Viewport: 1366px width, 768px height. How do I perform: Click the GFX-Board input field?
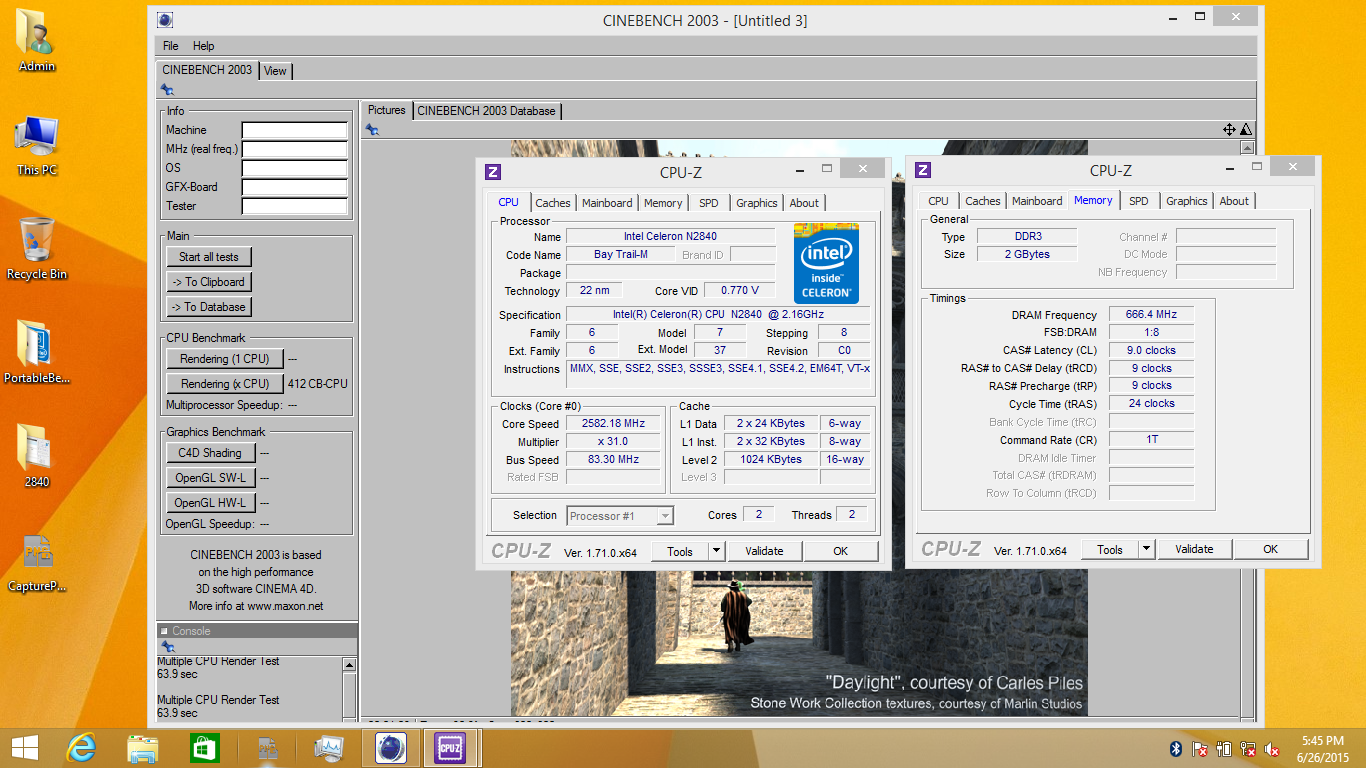point(295,187)
